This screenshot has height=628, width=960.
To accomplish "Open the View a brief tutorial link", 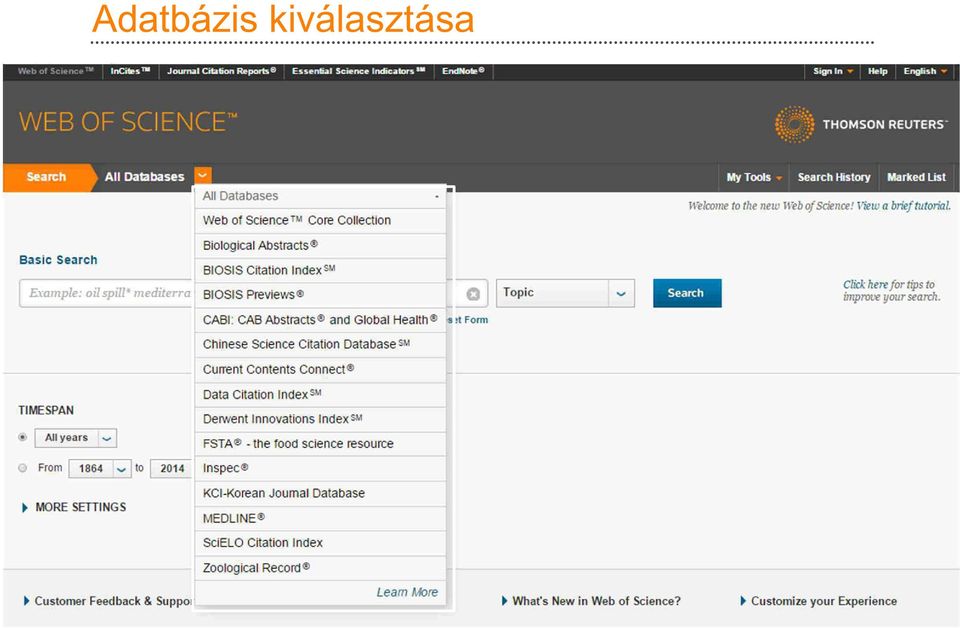I will click(903, 206).
